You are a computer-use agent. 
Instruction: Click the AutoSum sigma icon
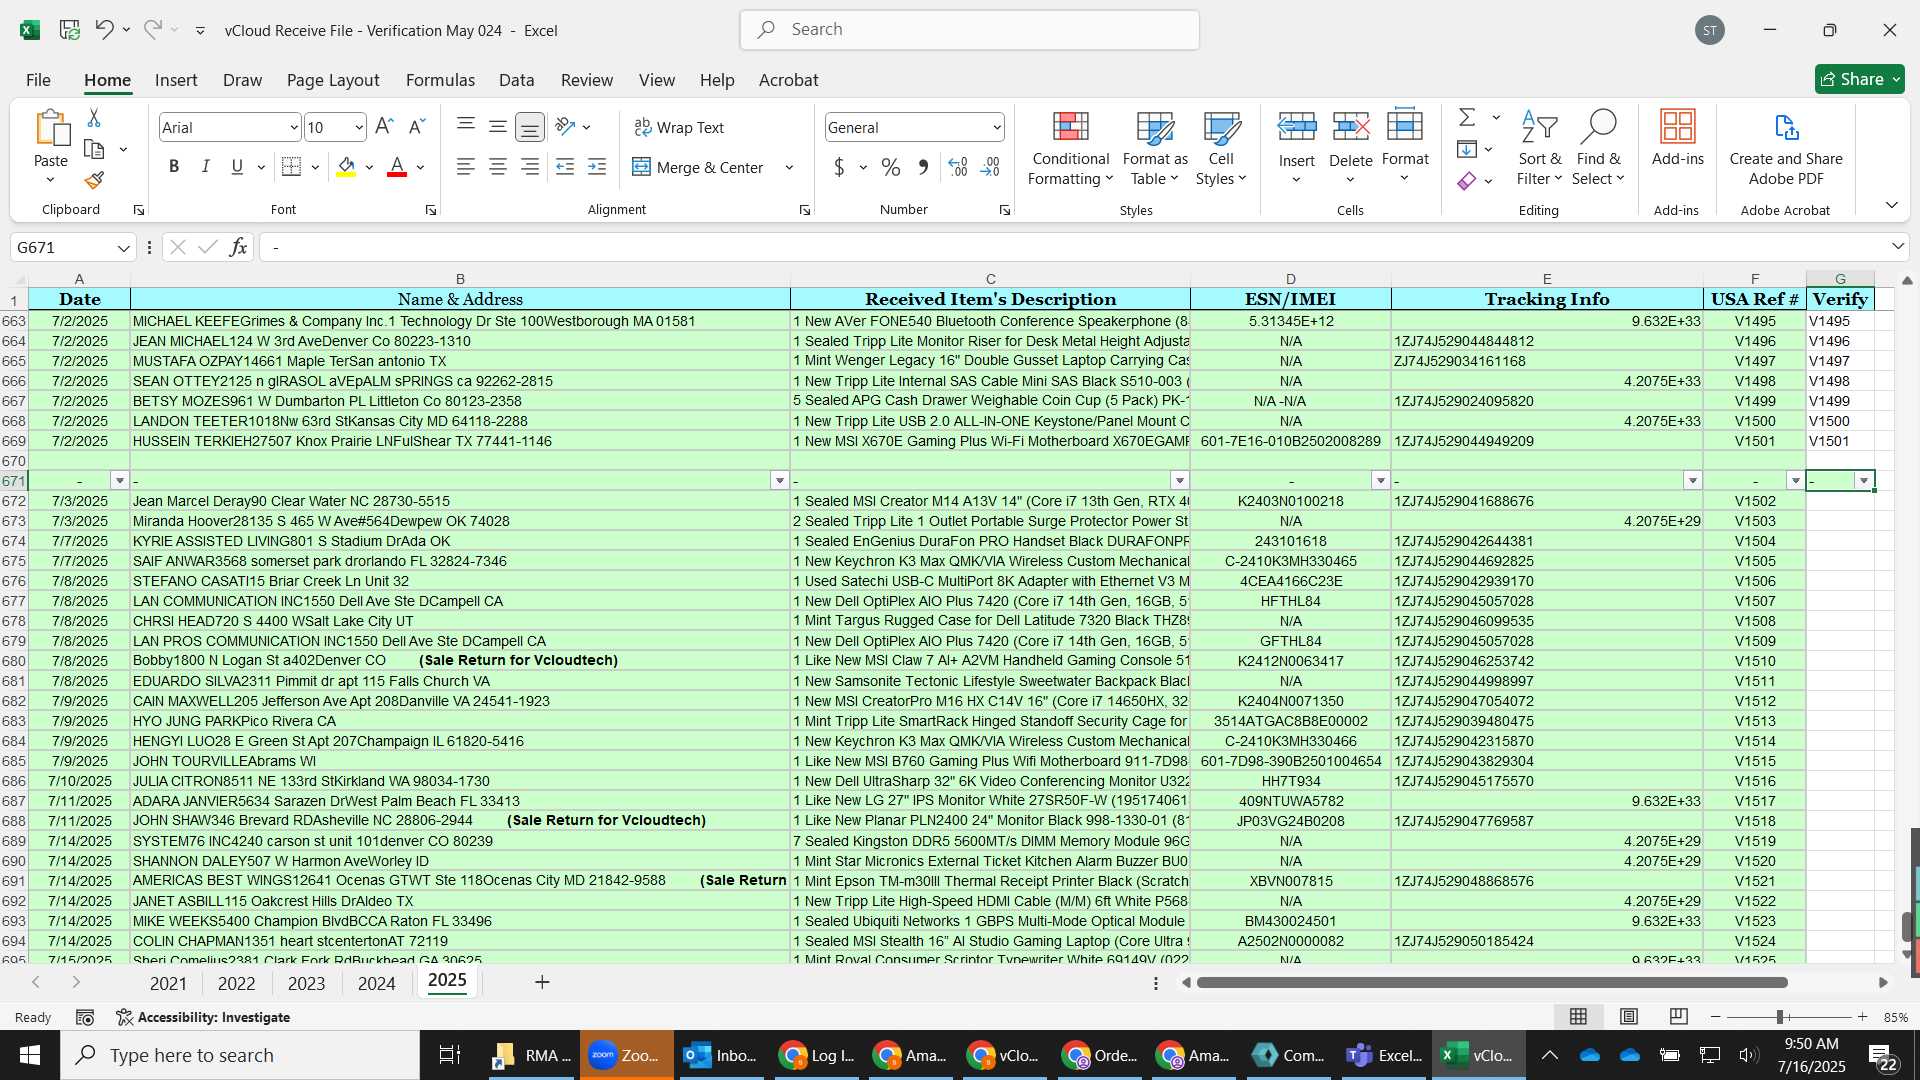pos(1467,118)
